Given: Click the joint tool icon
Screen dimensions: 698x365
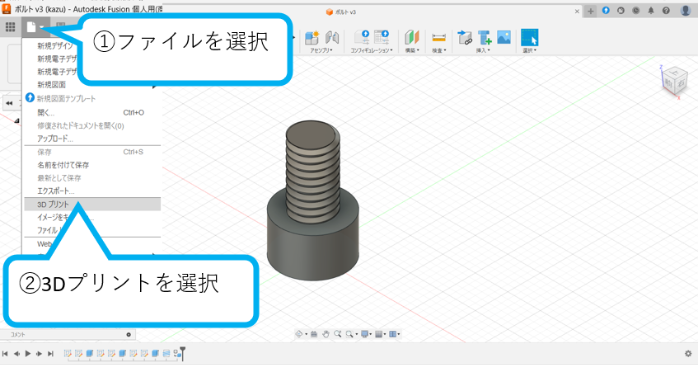Looking at the screenshot, I should click(332, 38).
